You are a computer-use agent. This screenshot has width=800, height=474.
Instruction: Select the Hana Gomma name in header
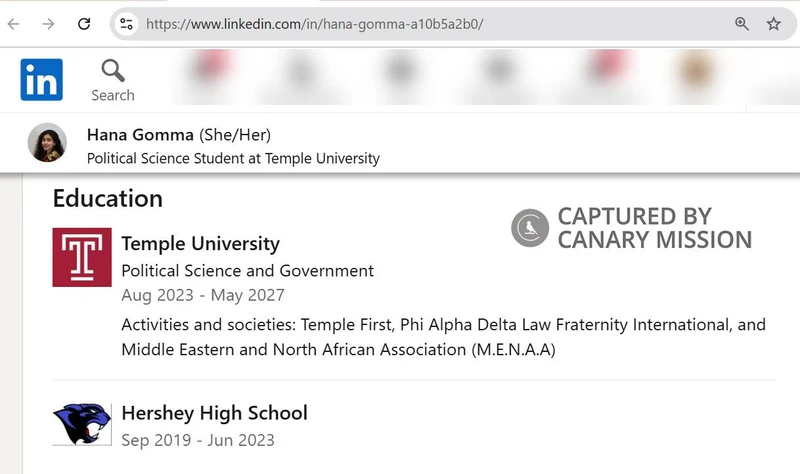pos(141,135)
